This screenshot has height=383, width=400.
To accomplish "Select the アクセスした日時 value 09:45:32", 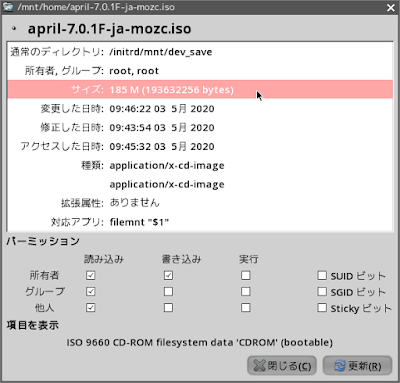I will pyautogui.click(x=162, y=146).
